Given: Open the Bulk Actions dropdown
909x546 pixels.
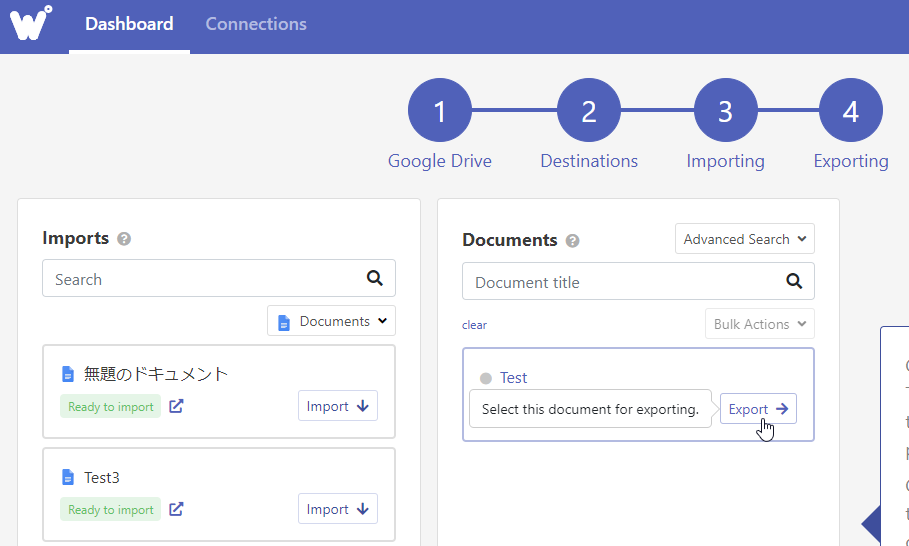Looking at the screenshot, I should (759, 324).
